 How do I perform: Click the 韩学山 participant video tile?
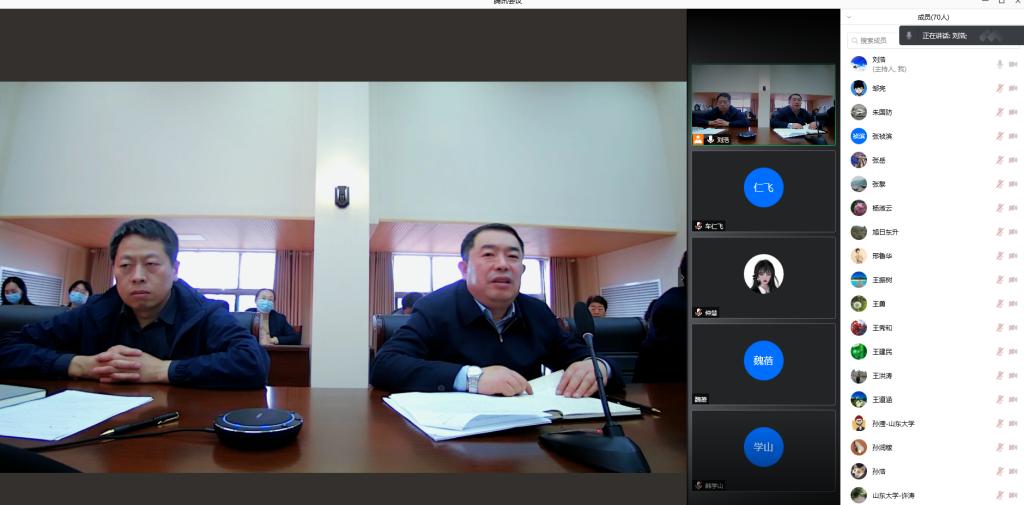click(764, 450)
